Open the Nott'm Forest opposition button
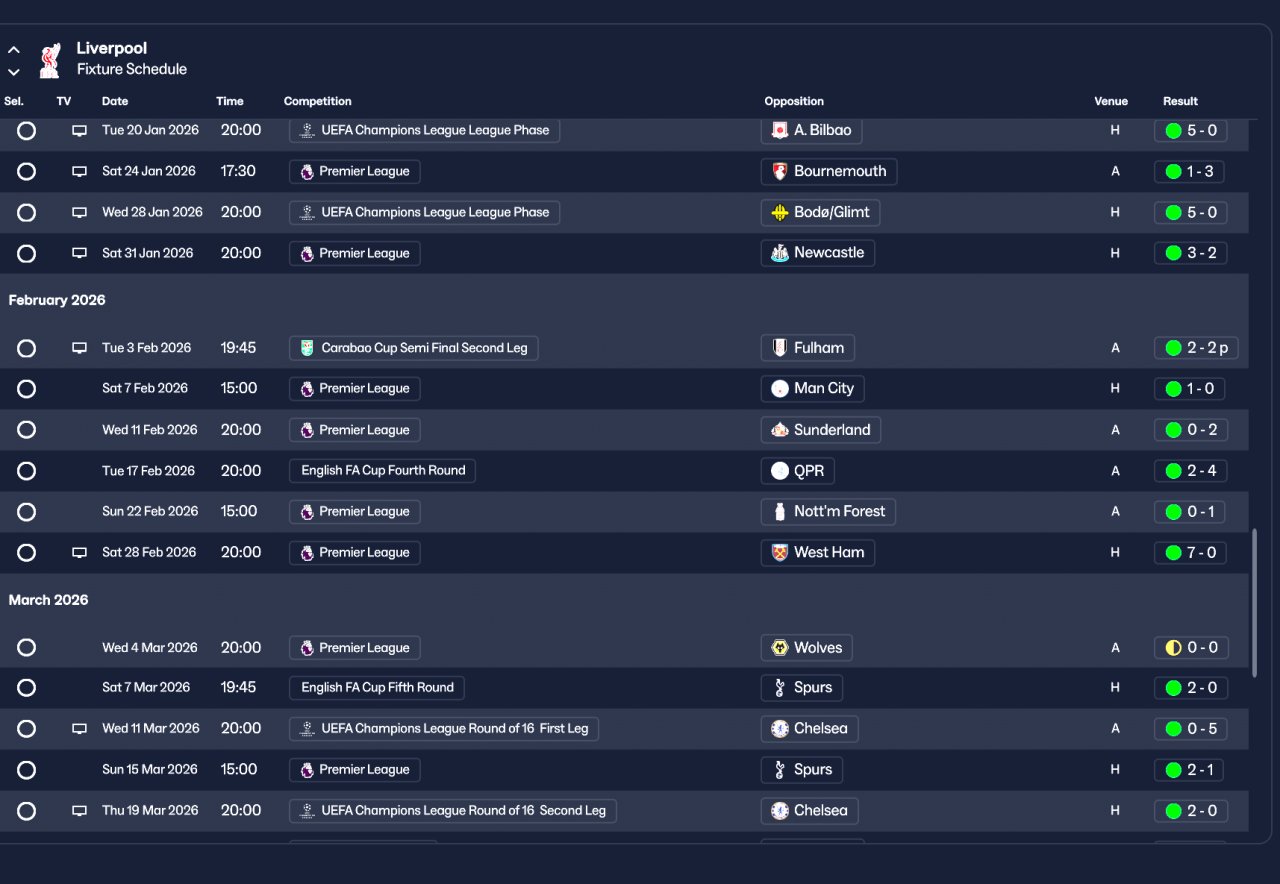 tap(828, 512)
